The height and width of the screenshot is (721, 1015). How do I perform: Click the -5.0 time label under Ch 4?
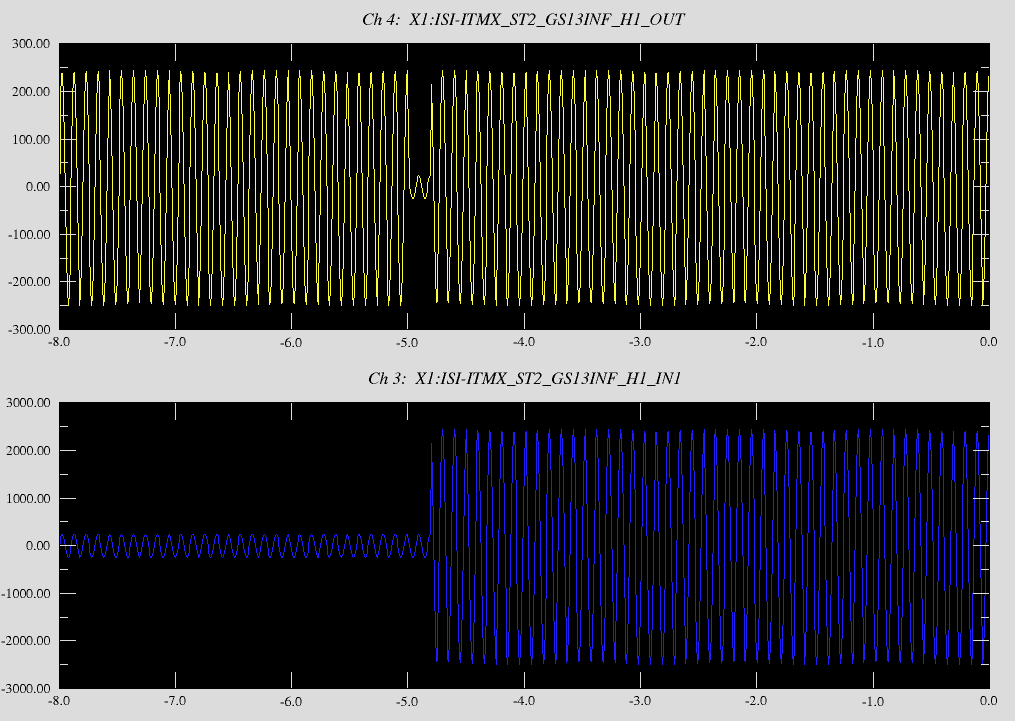click(407, 342)
